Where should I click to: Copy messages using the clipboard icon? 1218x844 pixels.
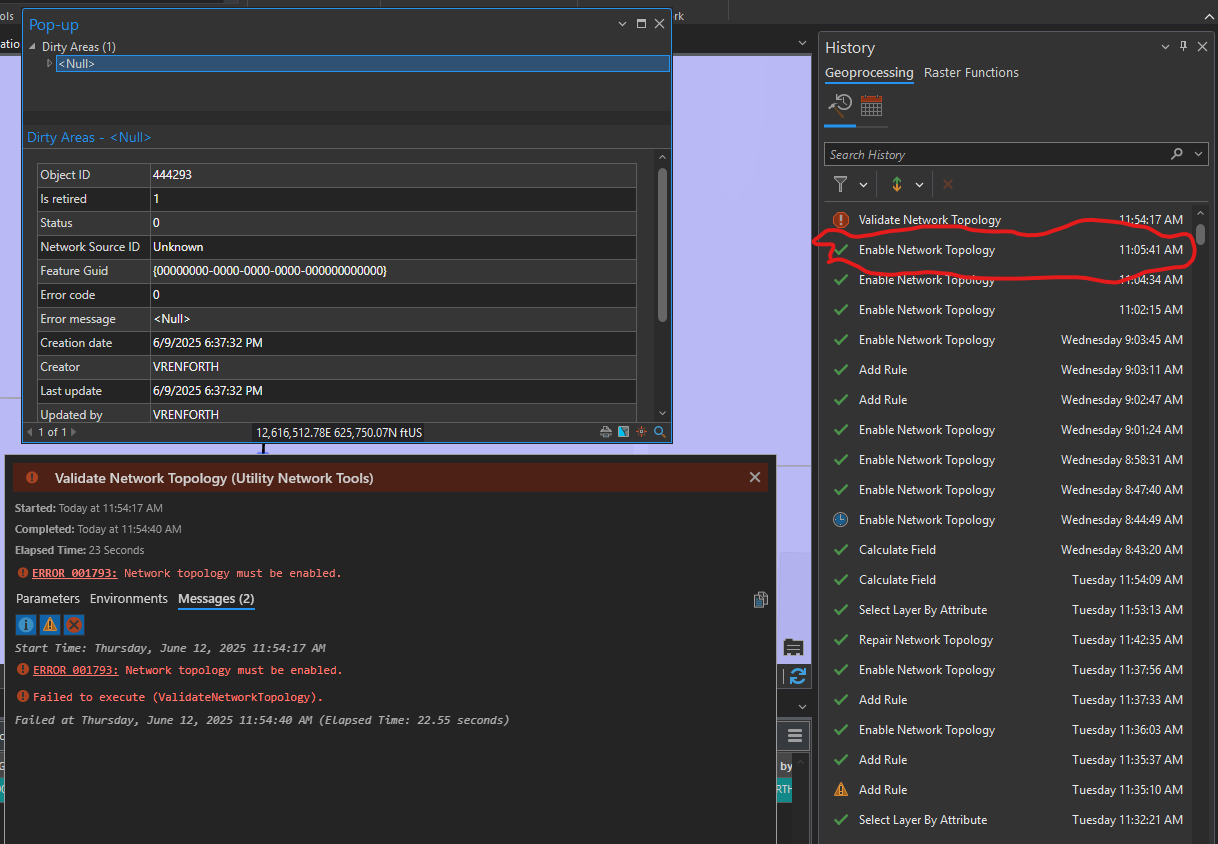coord(760,600)
